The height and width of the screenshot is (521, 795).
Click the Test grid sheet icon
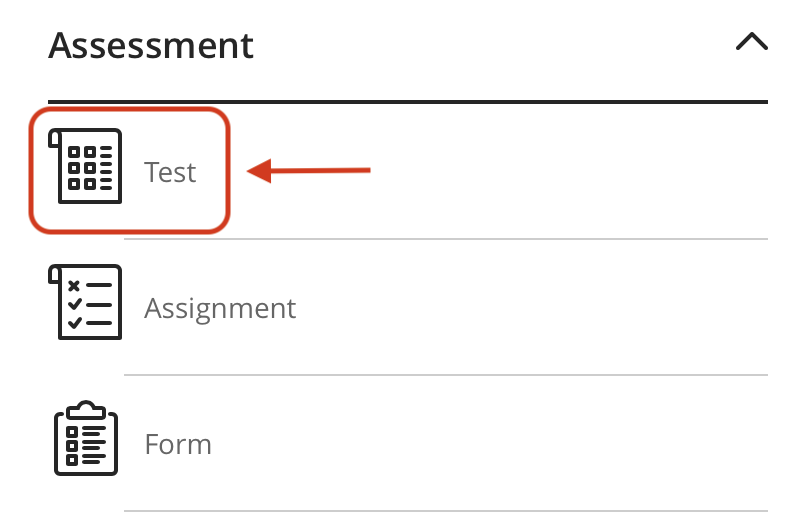pos(85,166)
